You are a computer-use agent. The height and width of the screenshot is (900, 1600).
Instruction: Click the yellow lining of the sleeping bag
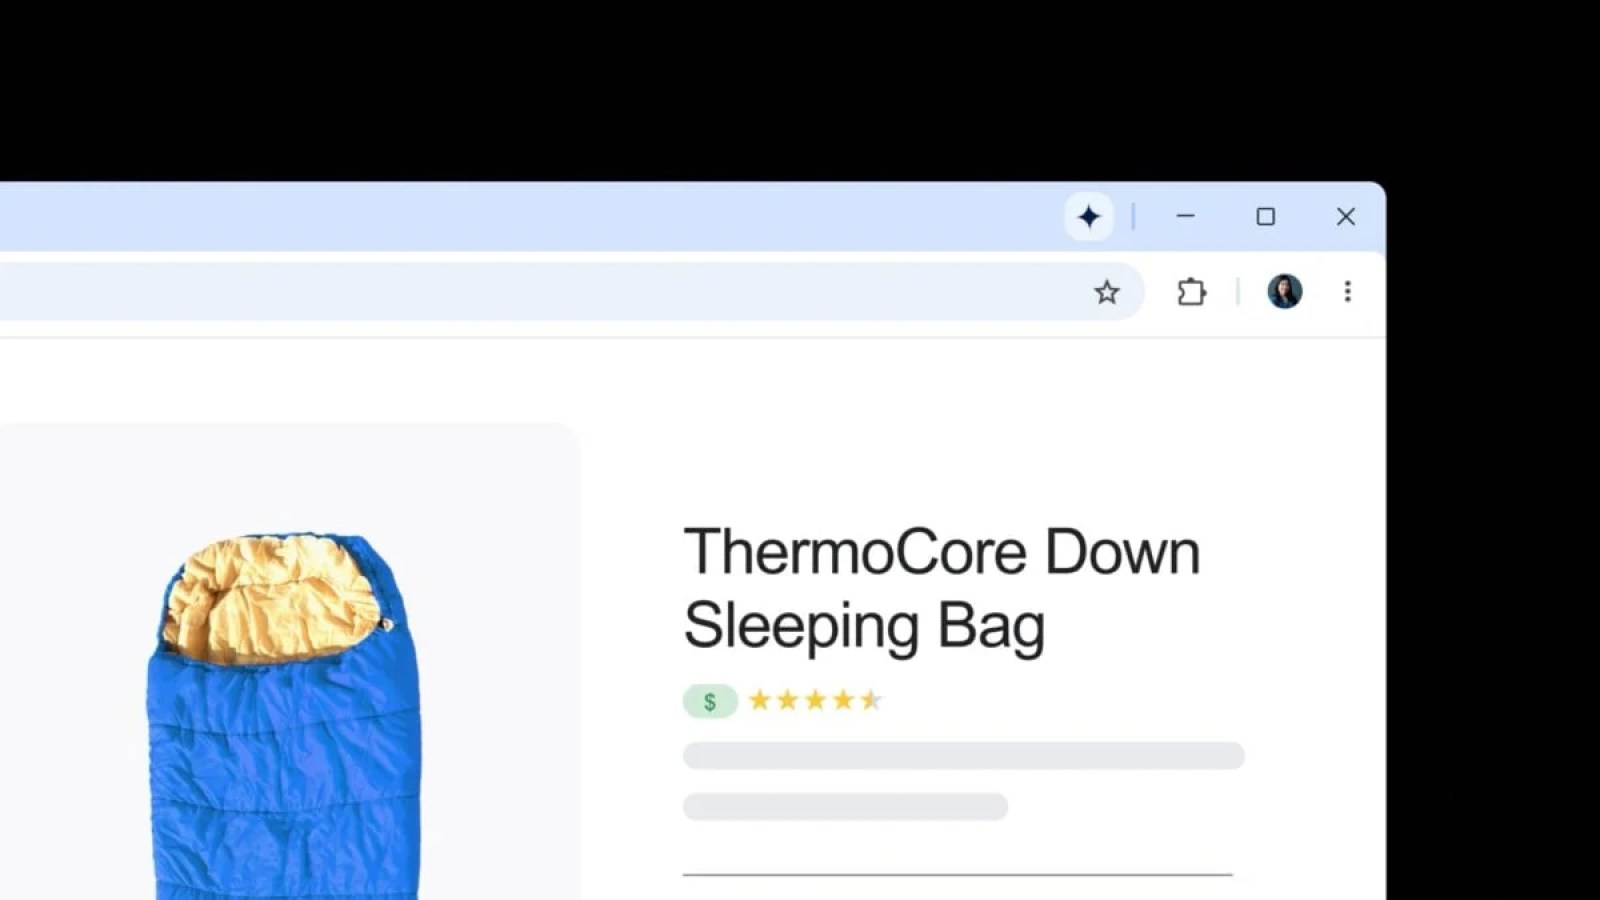coord(270,598)
